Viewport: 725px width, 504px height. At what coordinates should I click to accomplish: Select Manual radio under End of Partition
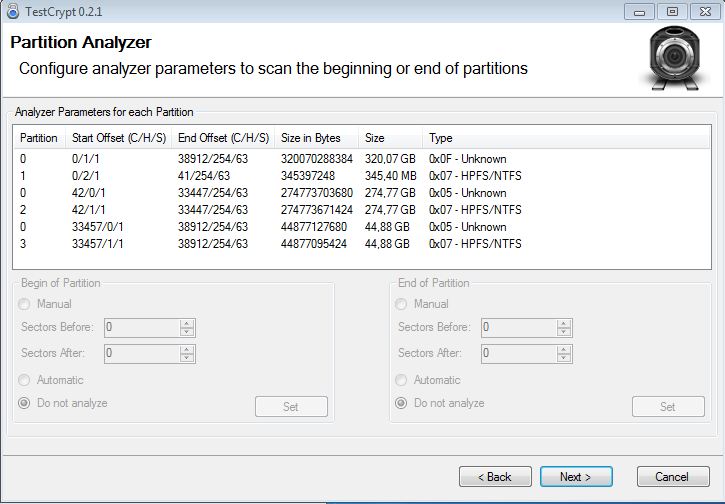[x=401, y=304]
